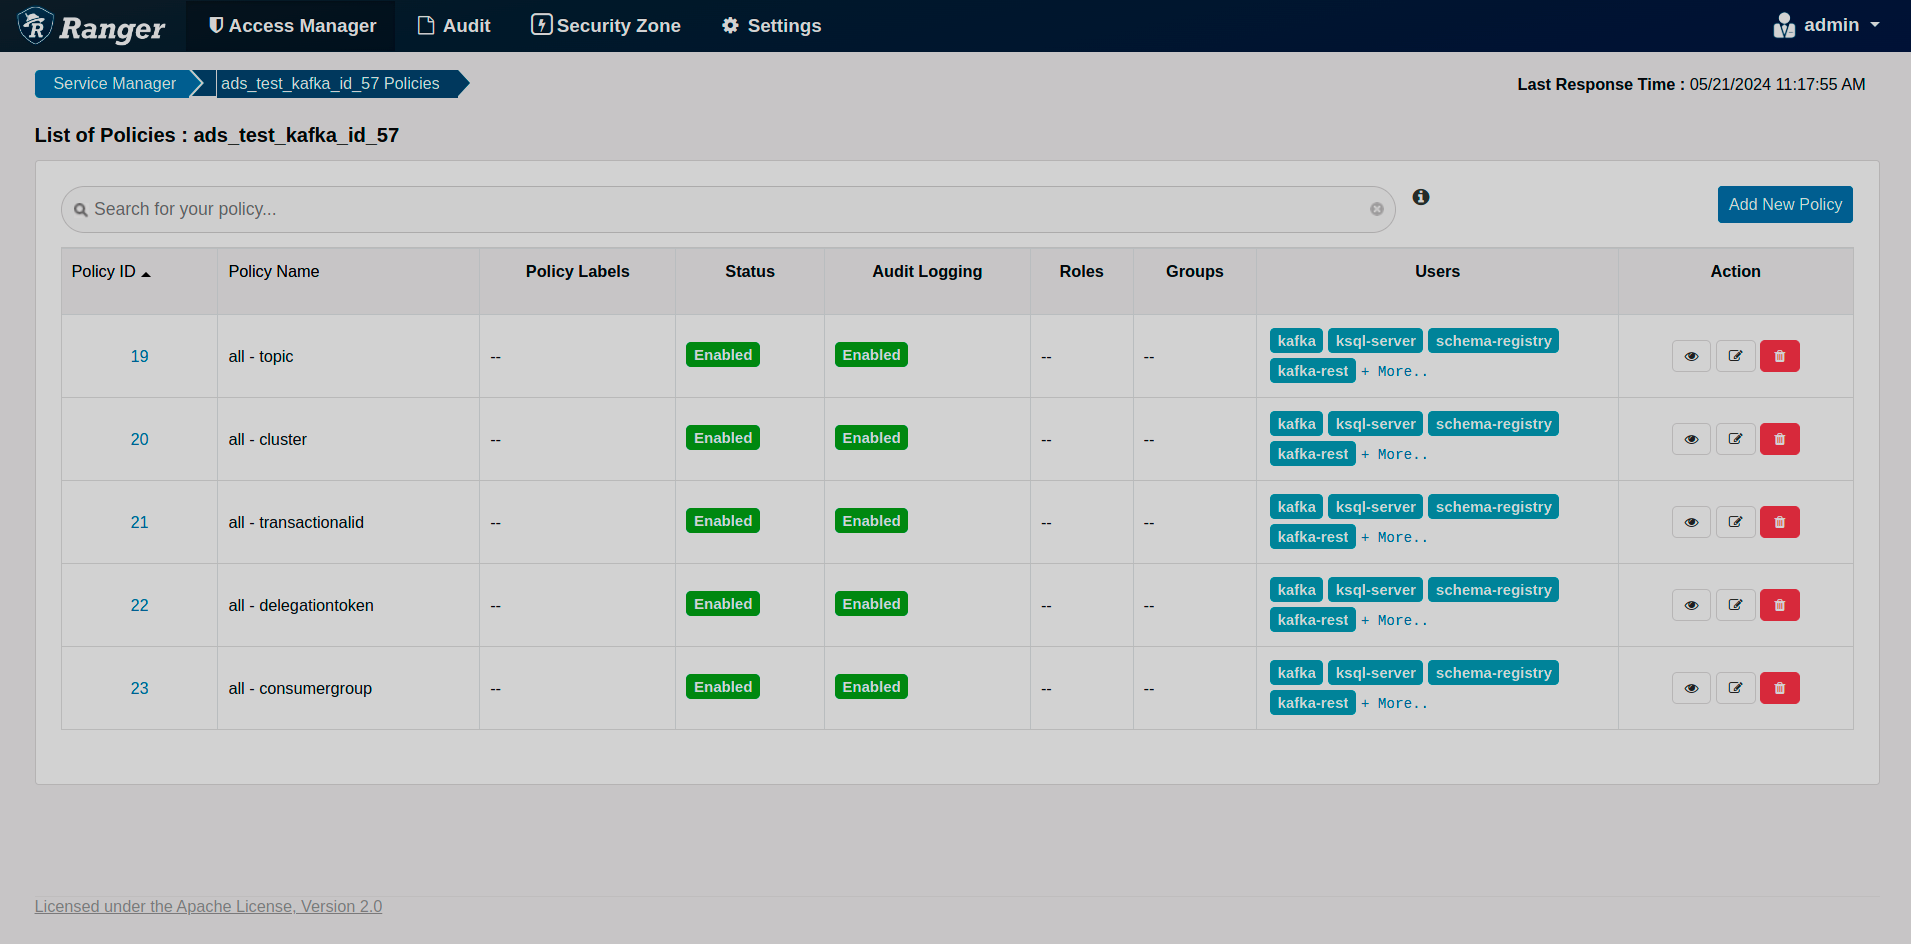View the all - delegationtoken policy
The image size is (1911, 944).
(1691, 605)
